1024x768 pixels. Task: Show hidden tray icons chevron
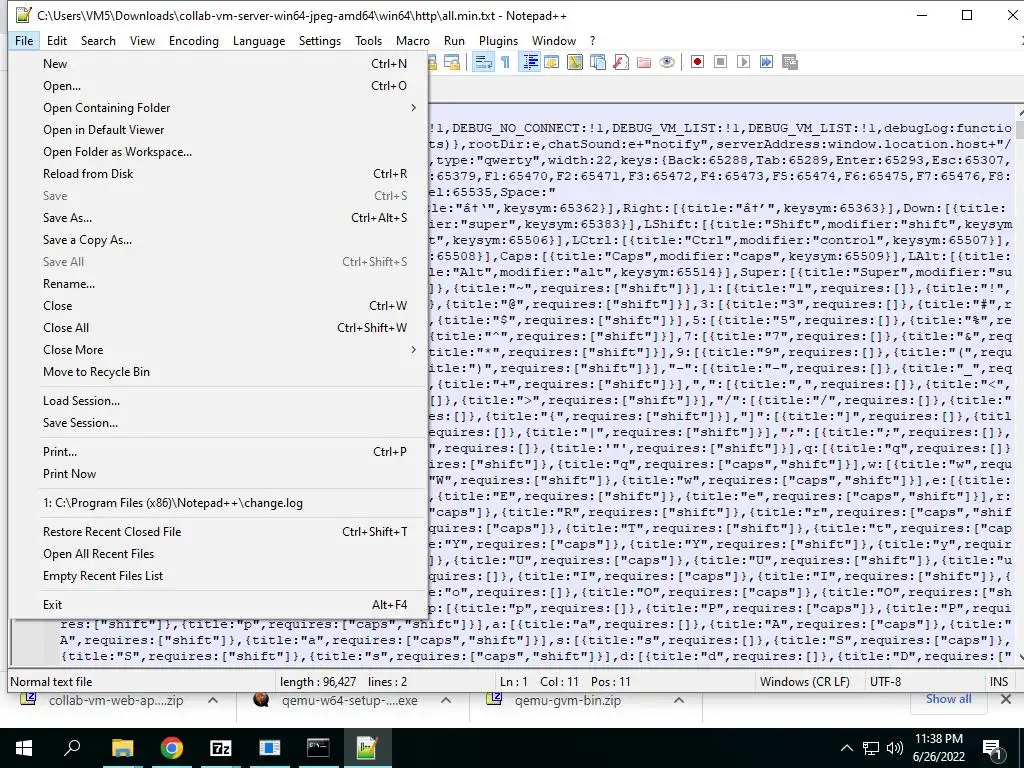pyautogui.click(x=846, y=748)
